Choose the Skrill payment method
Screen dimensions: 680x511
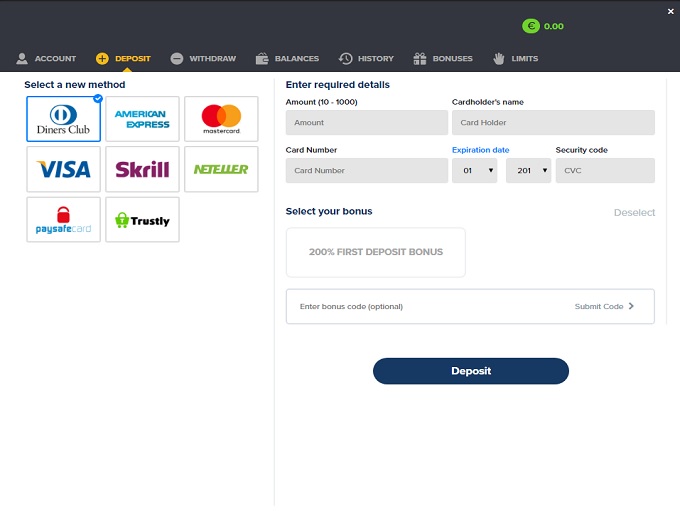point(142,169)
